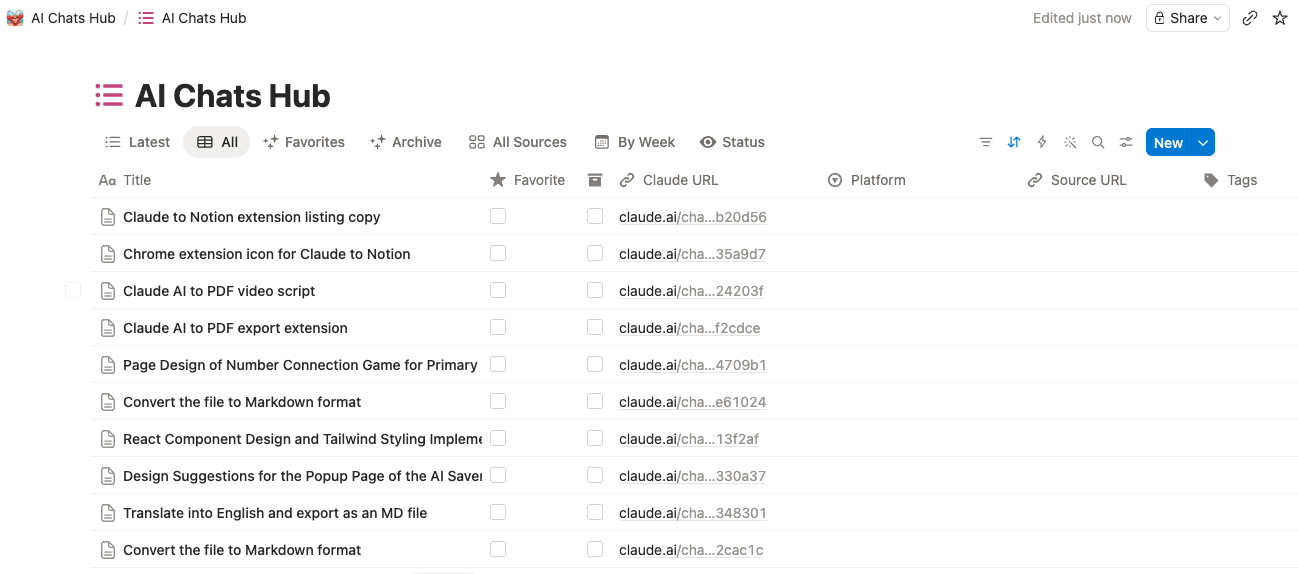
Task: Open claude.ai link ending 2cac1c
Action: [692, 550]
